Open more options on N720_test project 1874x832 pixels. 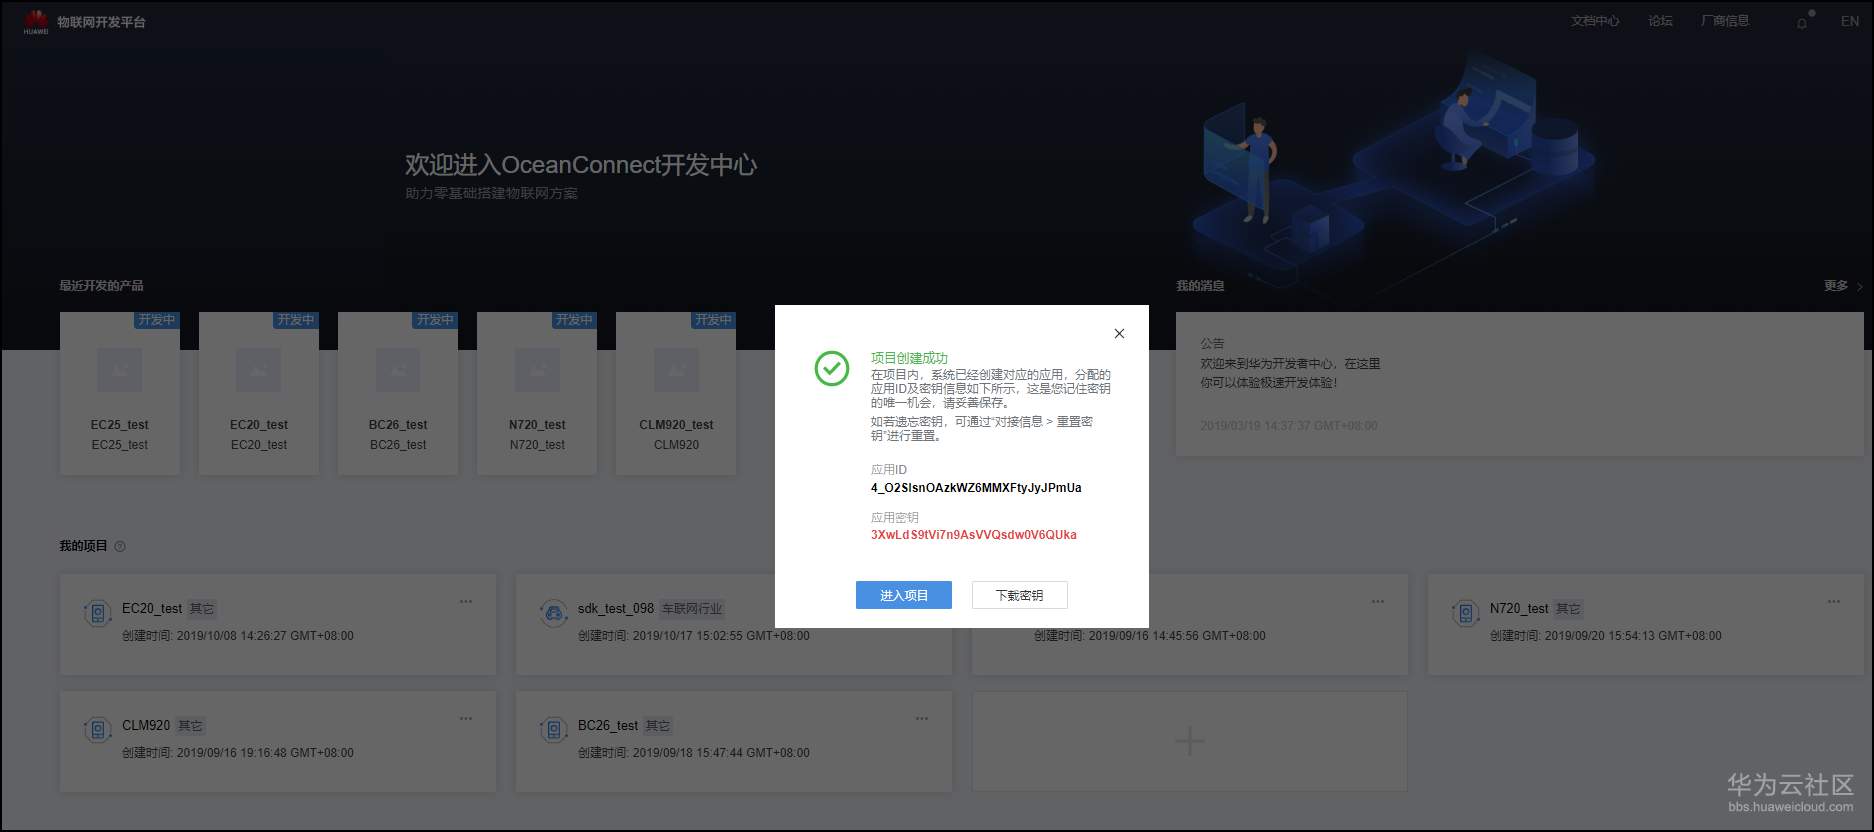[x=1834, y=601]
